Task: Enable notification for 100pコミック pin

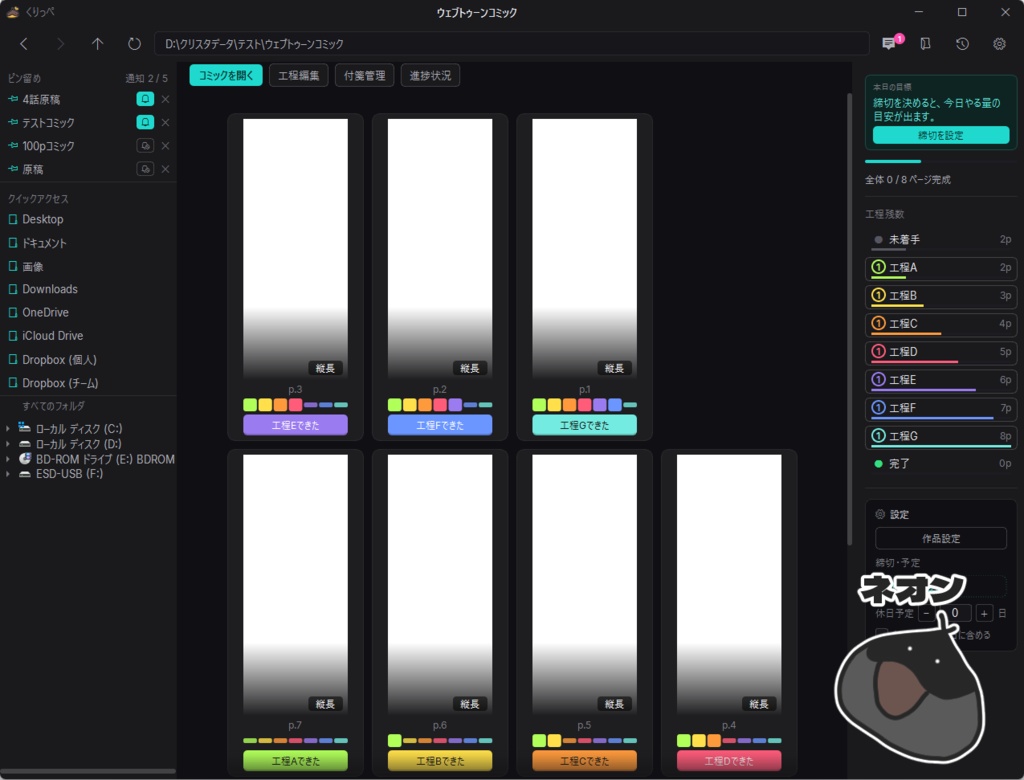Action: point(145,146)
